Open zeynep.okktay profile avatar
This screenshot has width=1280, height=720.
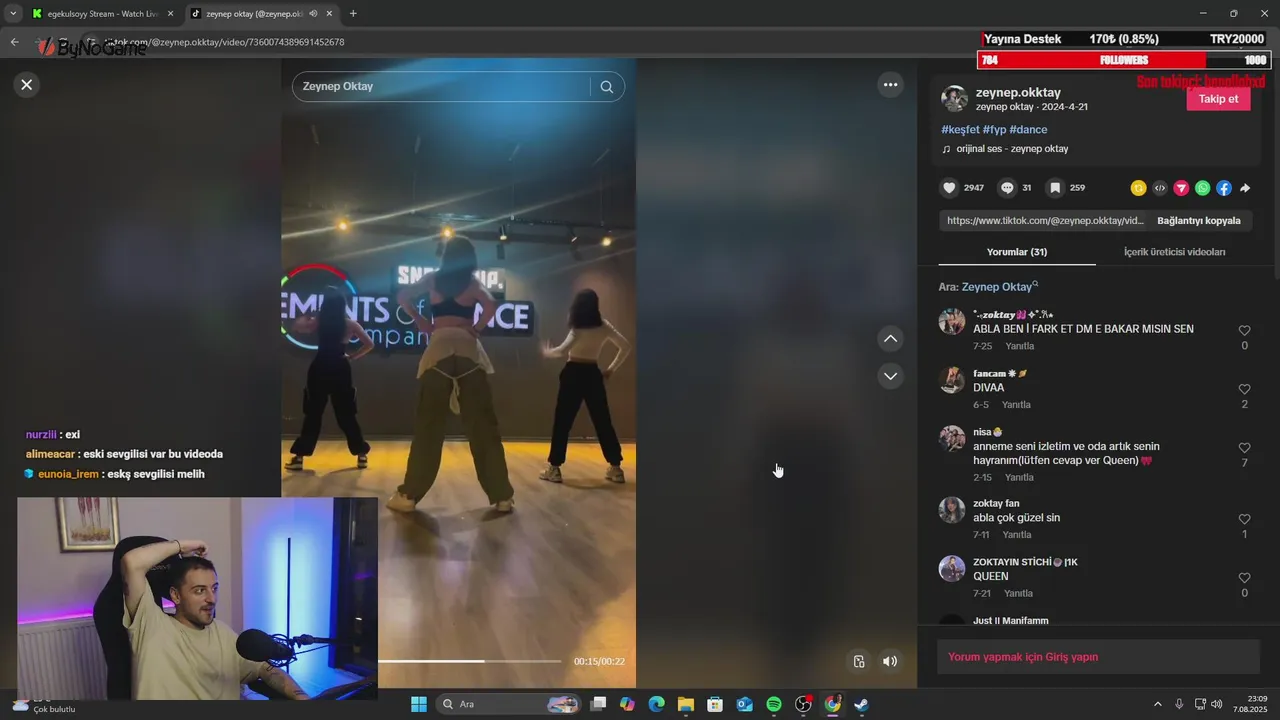point(955,98)
